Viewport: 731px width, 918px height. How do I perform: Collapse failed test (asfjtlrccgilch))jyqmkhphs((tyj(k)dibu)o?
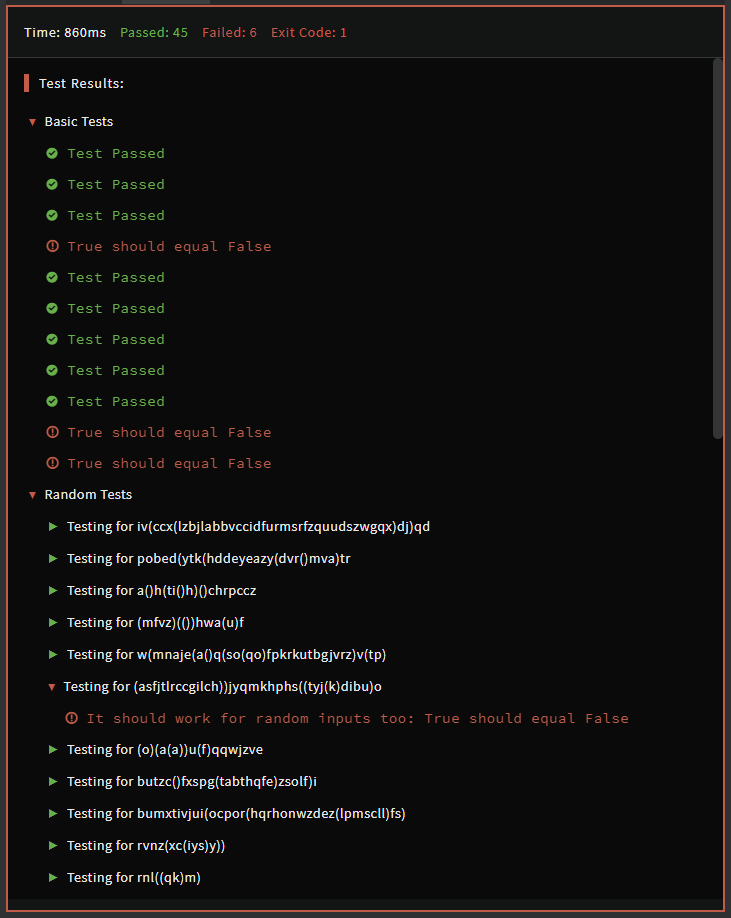(x=53, y=687)
